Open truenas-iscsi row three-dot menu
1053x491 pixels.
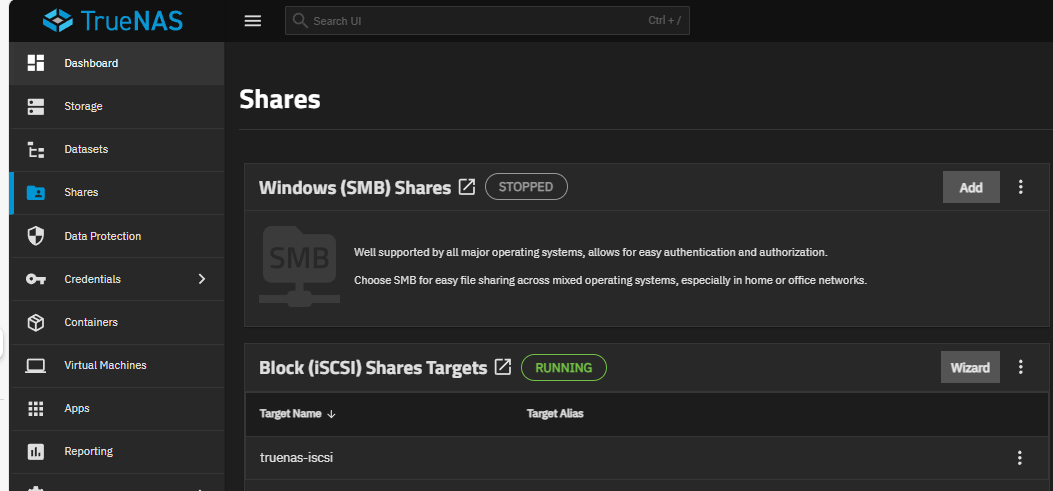(x=1019, y=458)
